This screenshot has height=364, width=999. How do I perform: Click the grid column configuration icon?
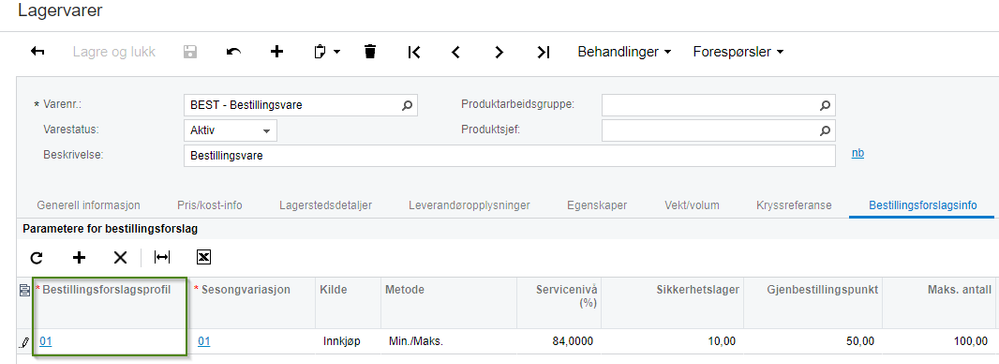point(25,291)
